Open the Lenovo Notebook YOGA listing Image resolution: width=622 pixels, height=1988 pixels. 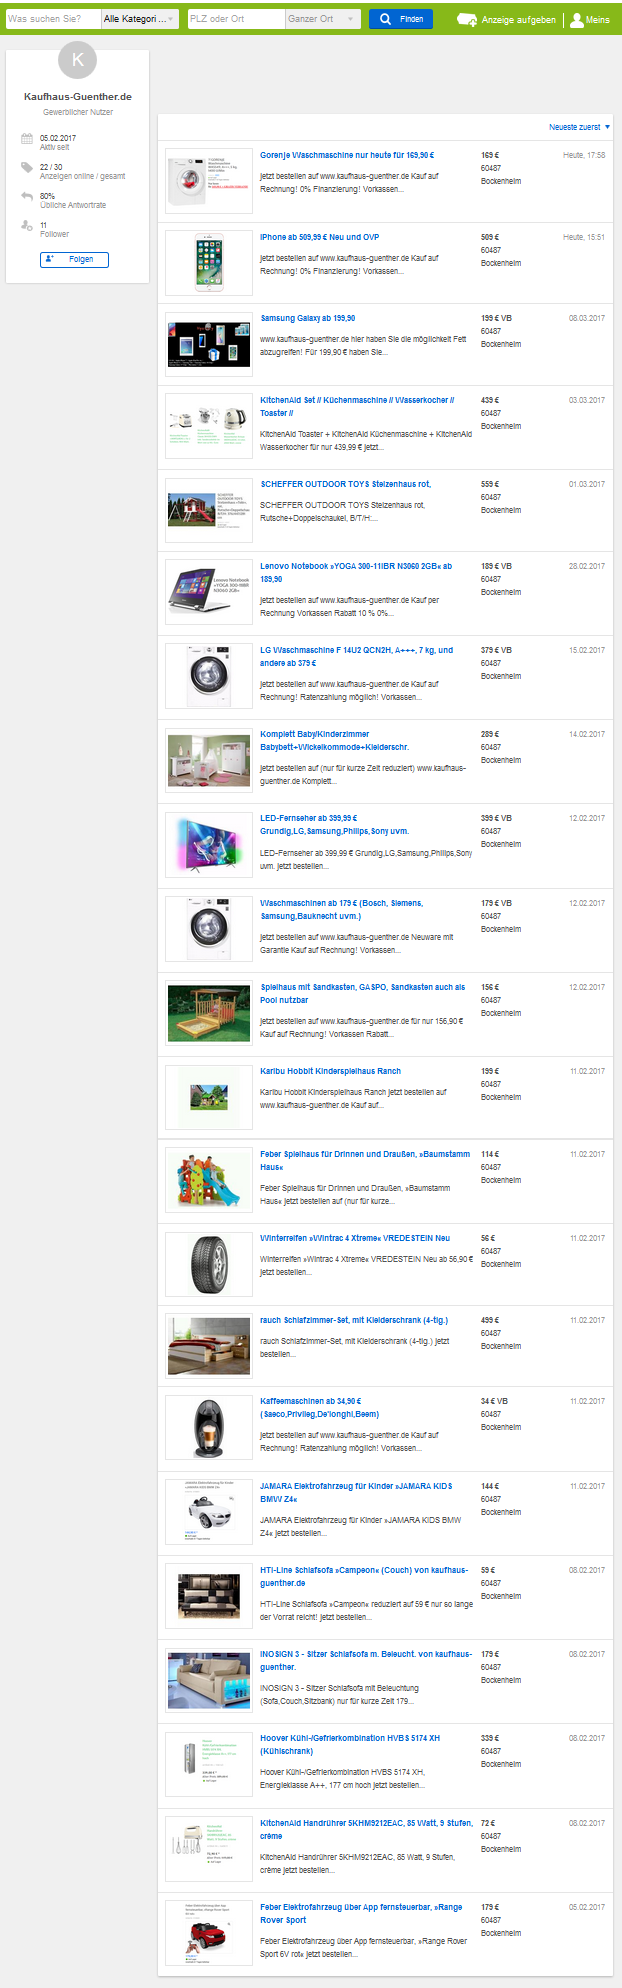[x=356, y=572]
